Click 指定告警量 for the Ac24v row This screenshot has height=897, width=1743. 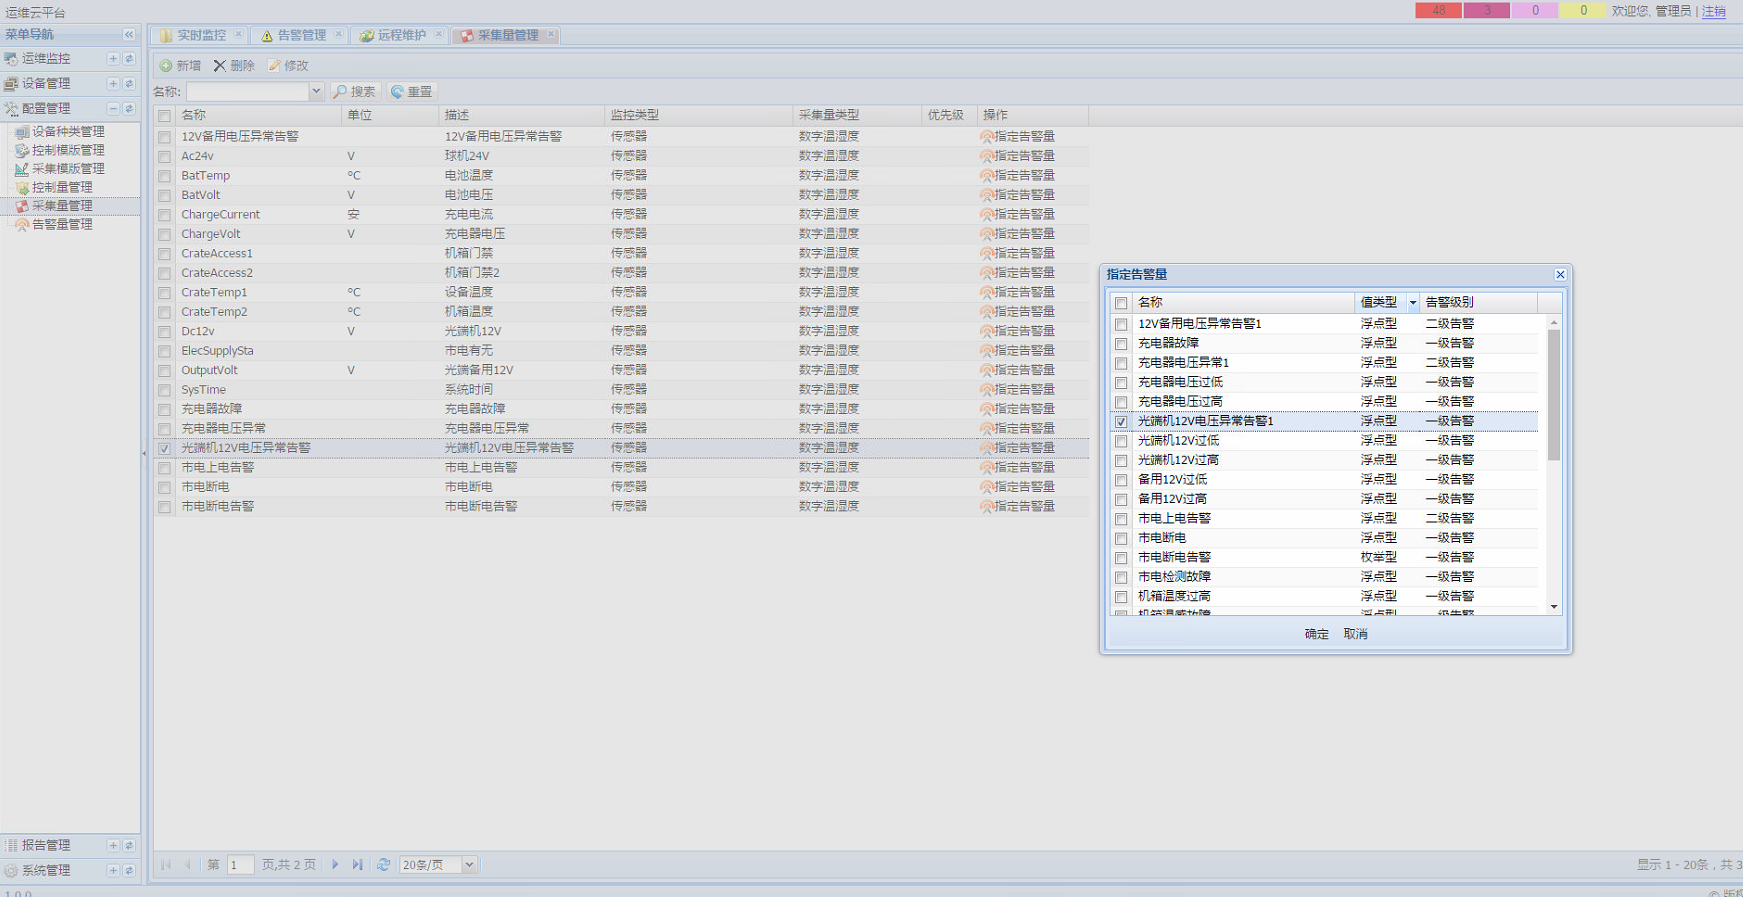(1017, 156)
